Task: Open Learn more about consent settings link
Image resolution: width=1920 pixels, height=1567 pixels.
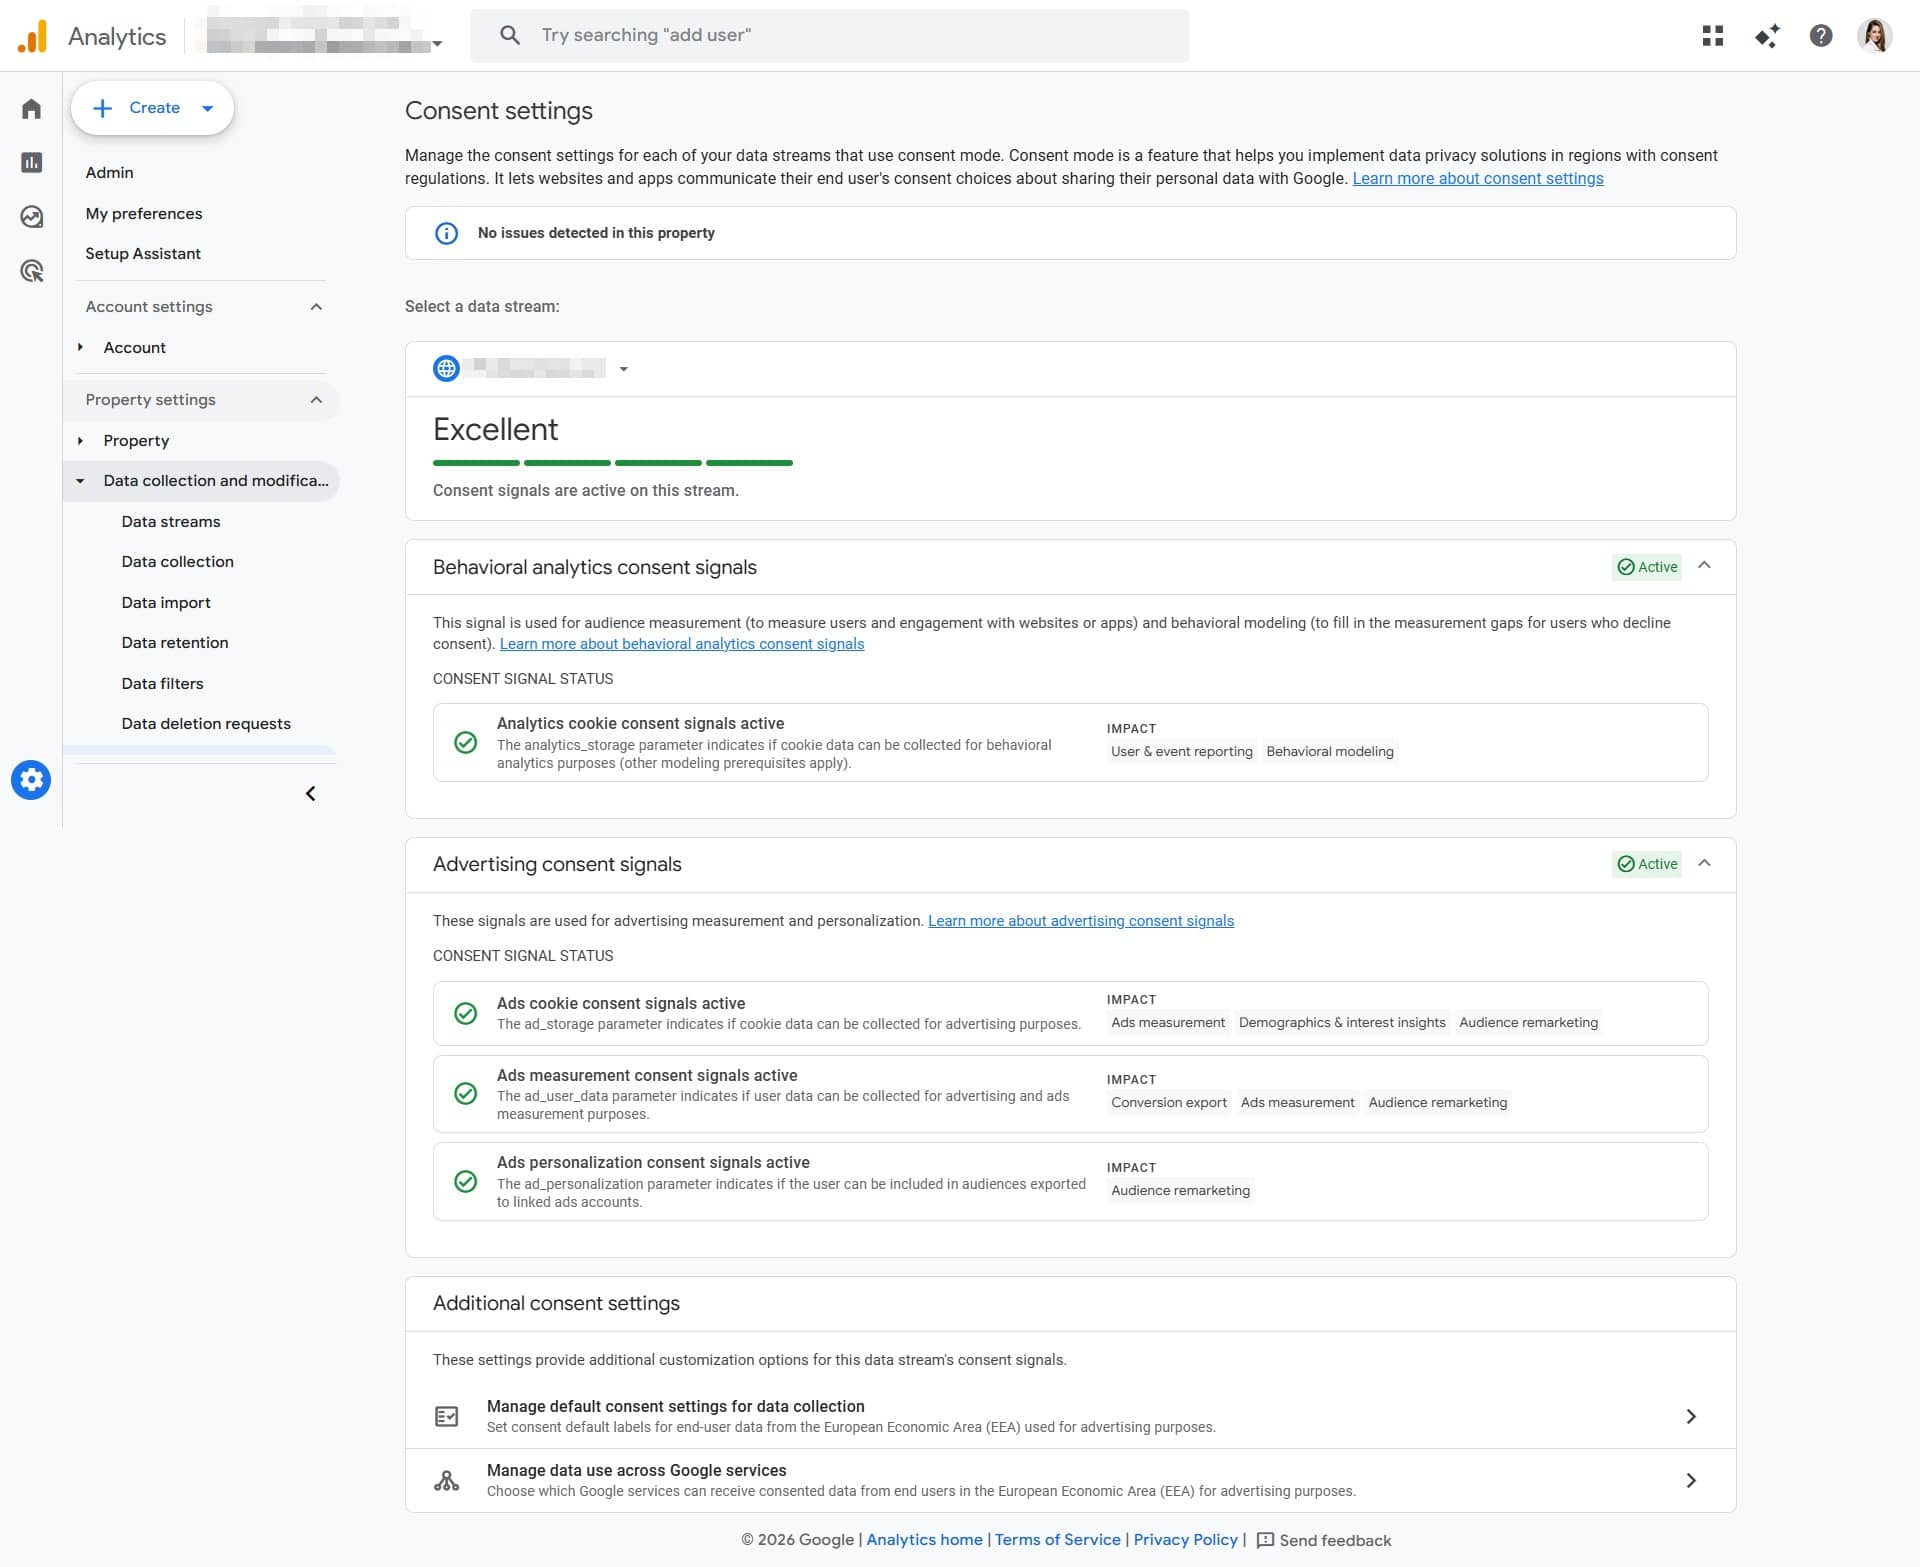Action: tap(1477, 179)
